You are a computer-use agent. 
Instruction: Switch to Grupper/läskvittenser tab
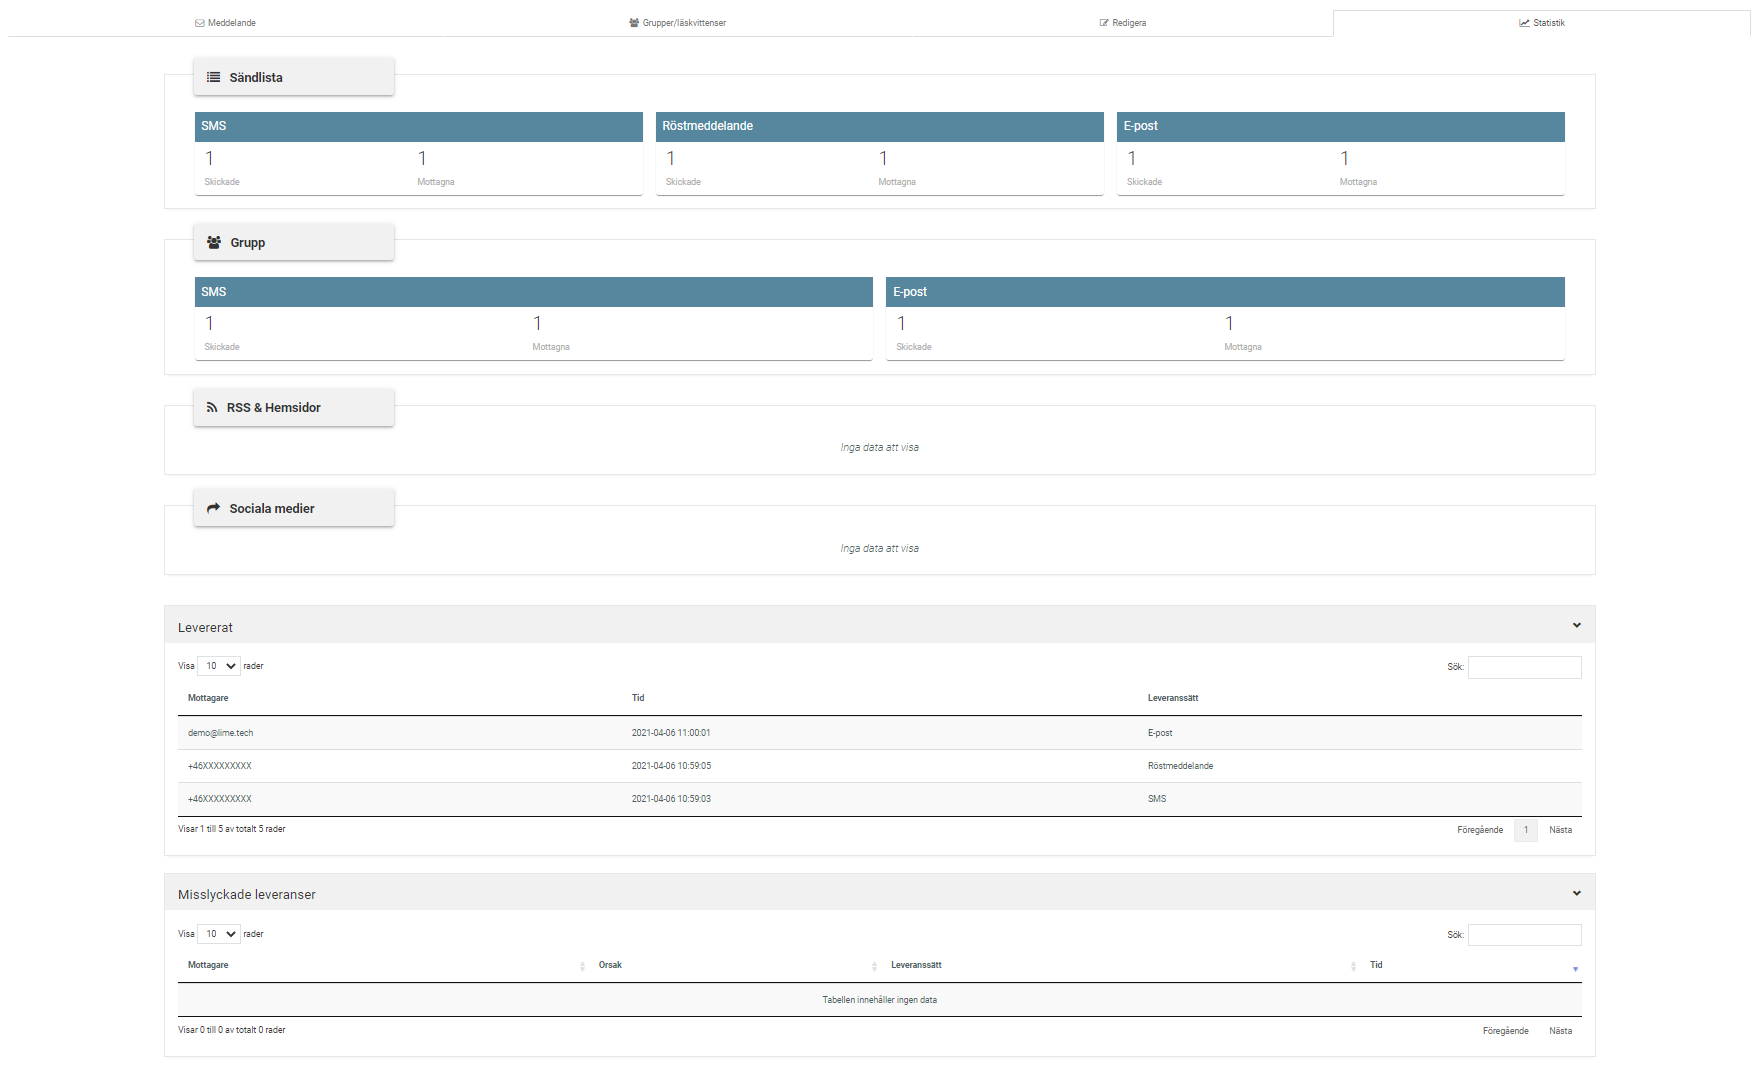tap(677, 23)
